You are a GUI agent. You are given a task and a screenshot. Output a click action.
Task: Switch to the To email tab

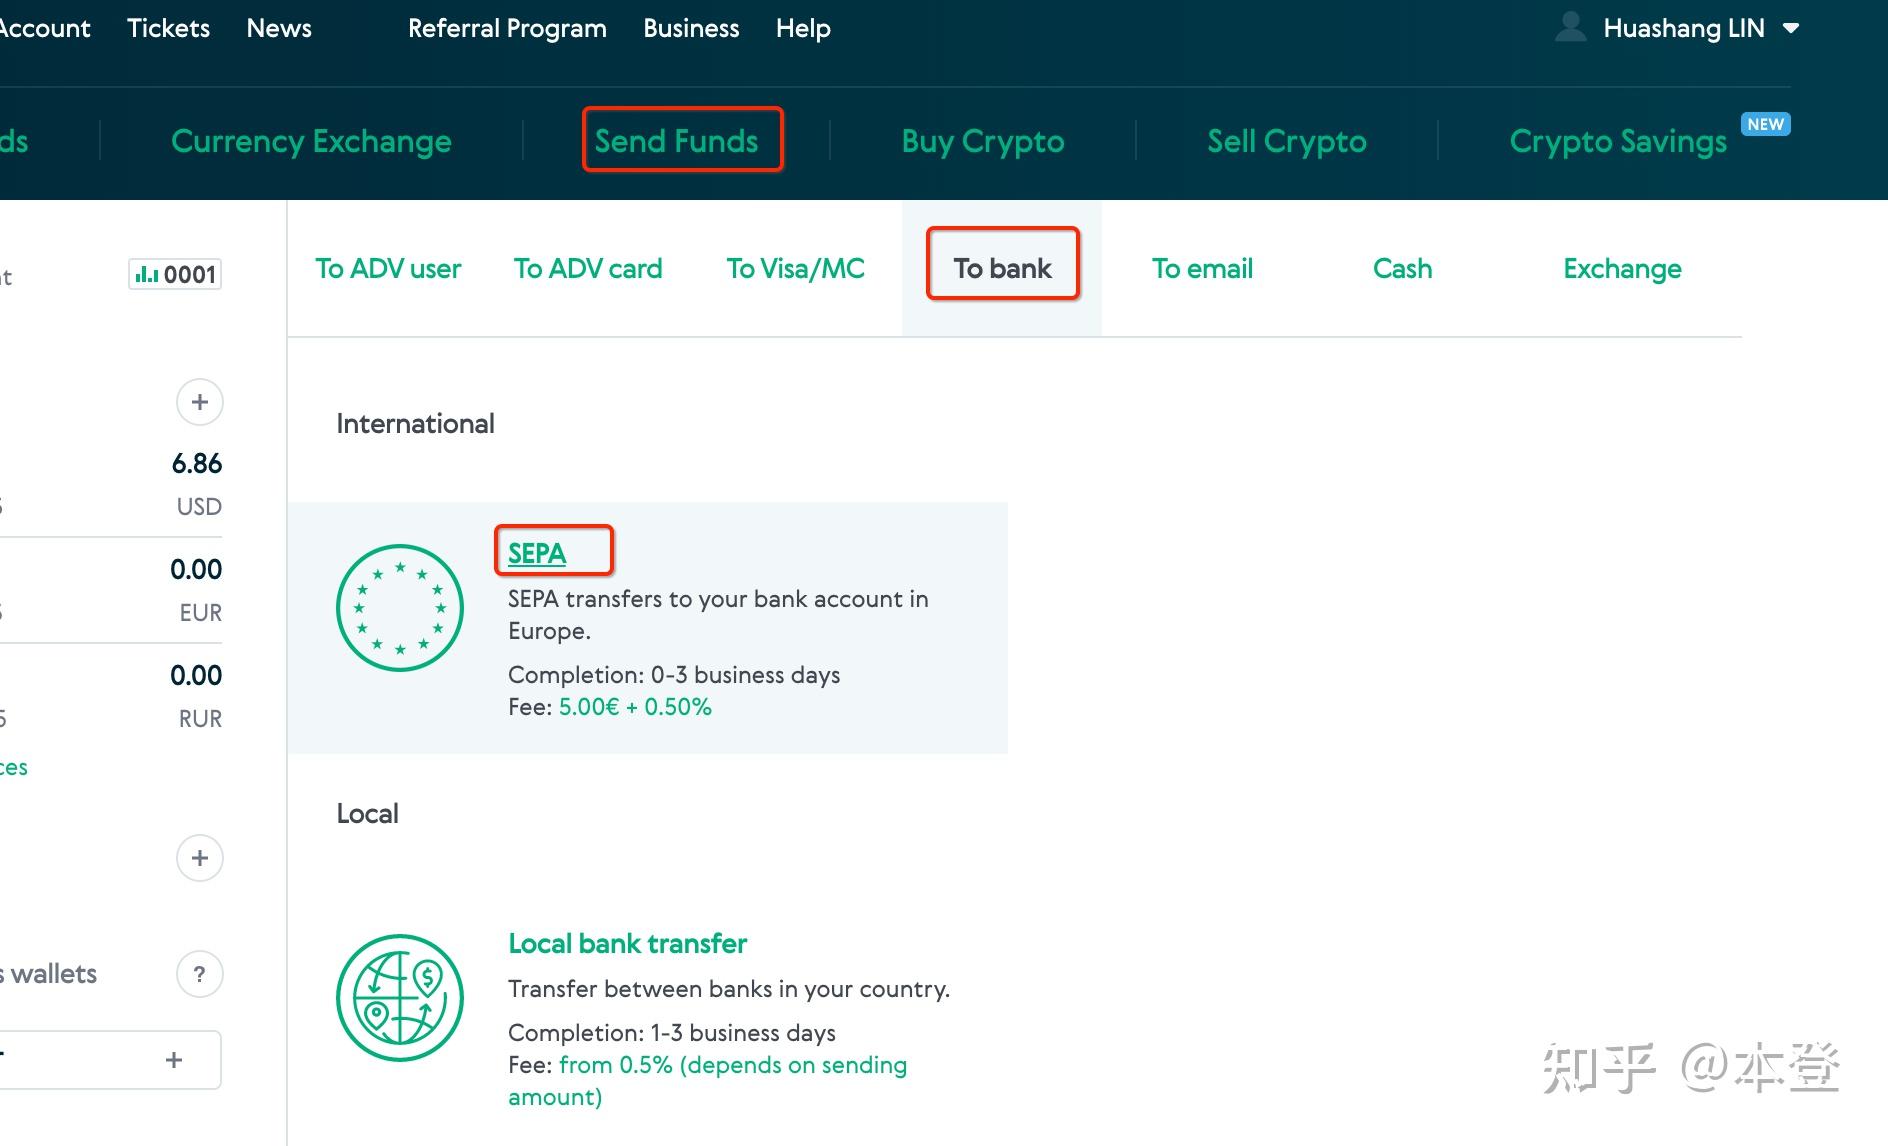(1202, 268)
